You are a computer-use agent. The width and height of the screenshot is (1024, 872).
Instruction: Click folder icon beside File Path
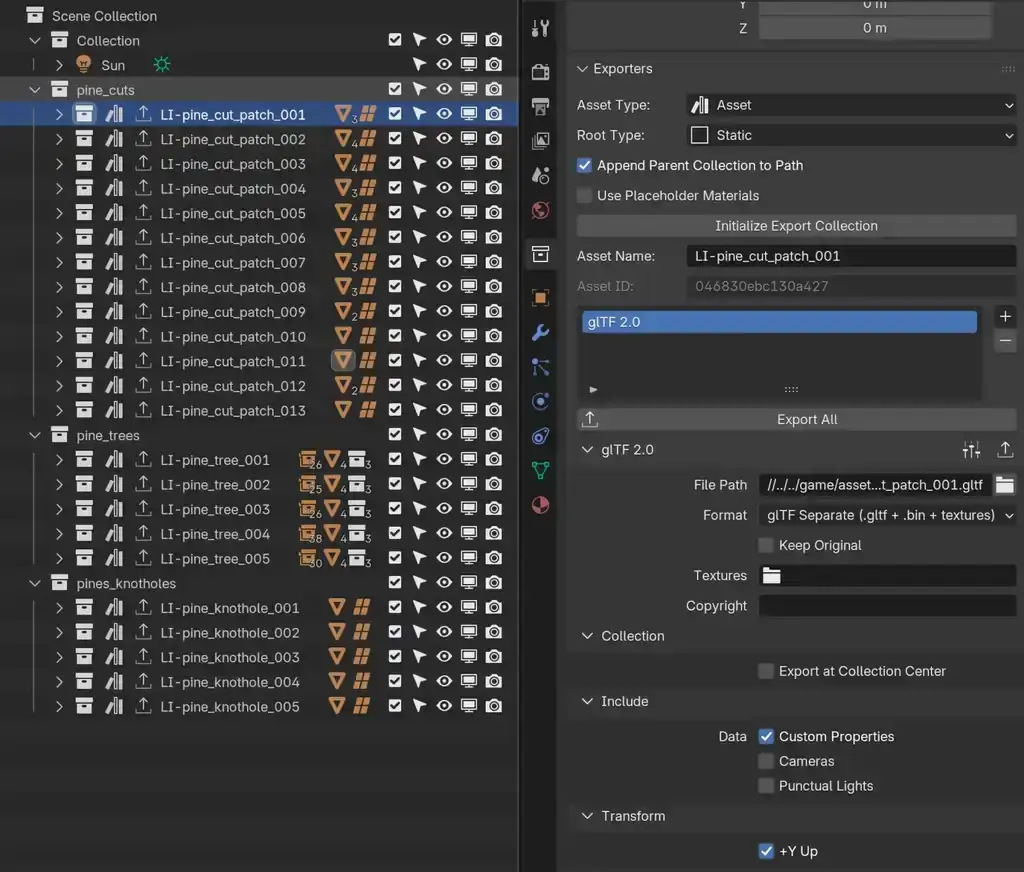tap(1004, 485)
